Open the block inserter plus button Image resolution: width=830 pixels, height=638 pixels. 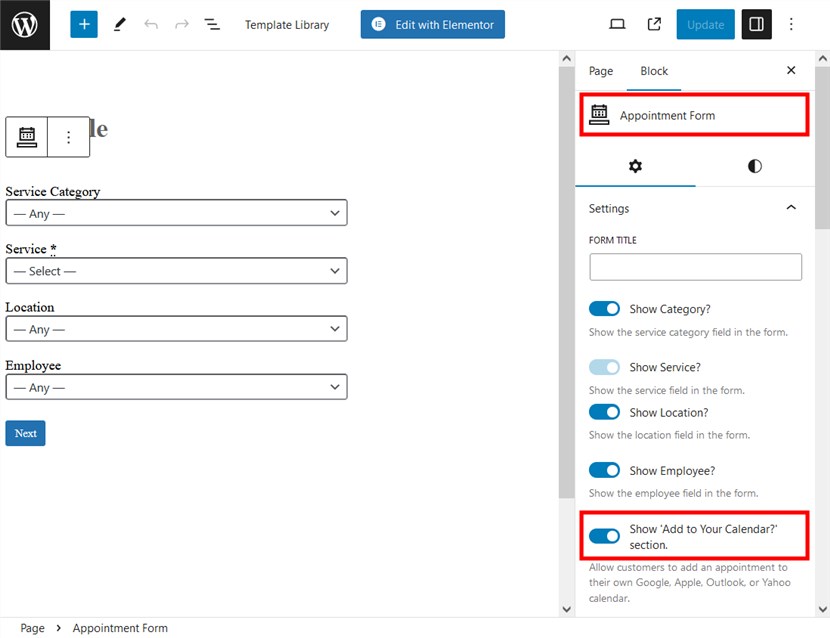[x=84, y=24]
